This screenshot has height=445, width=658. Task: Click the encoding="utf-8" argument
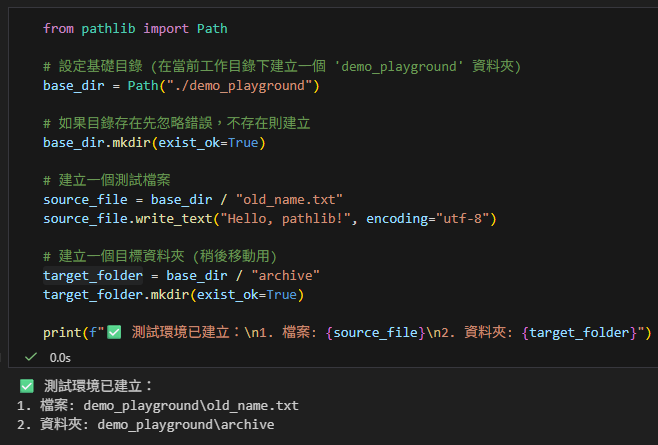(x=427, y=219)
